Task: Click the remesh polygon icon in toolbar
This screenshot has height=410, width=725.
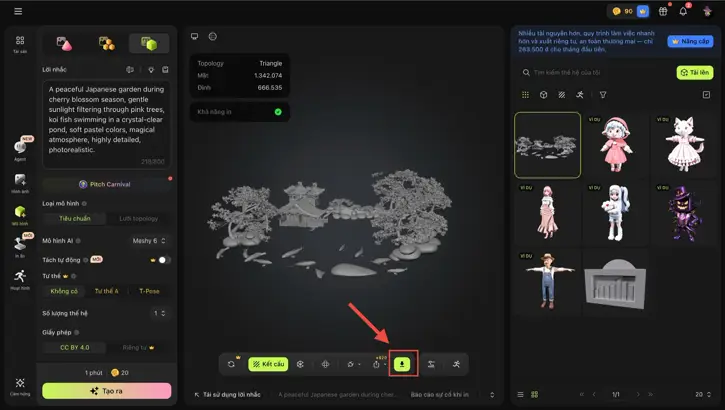Action: (x=300, y=364)
